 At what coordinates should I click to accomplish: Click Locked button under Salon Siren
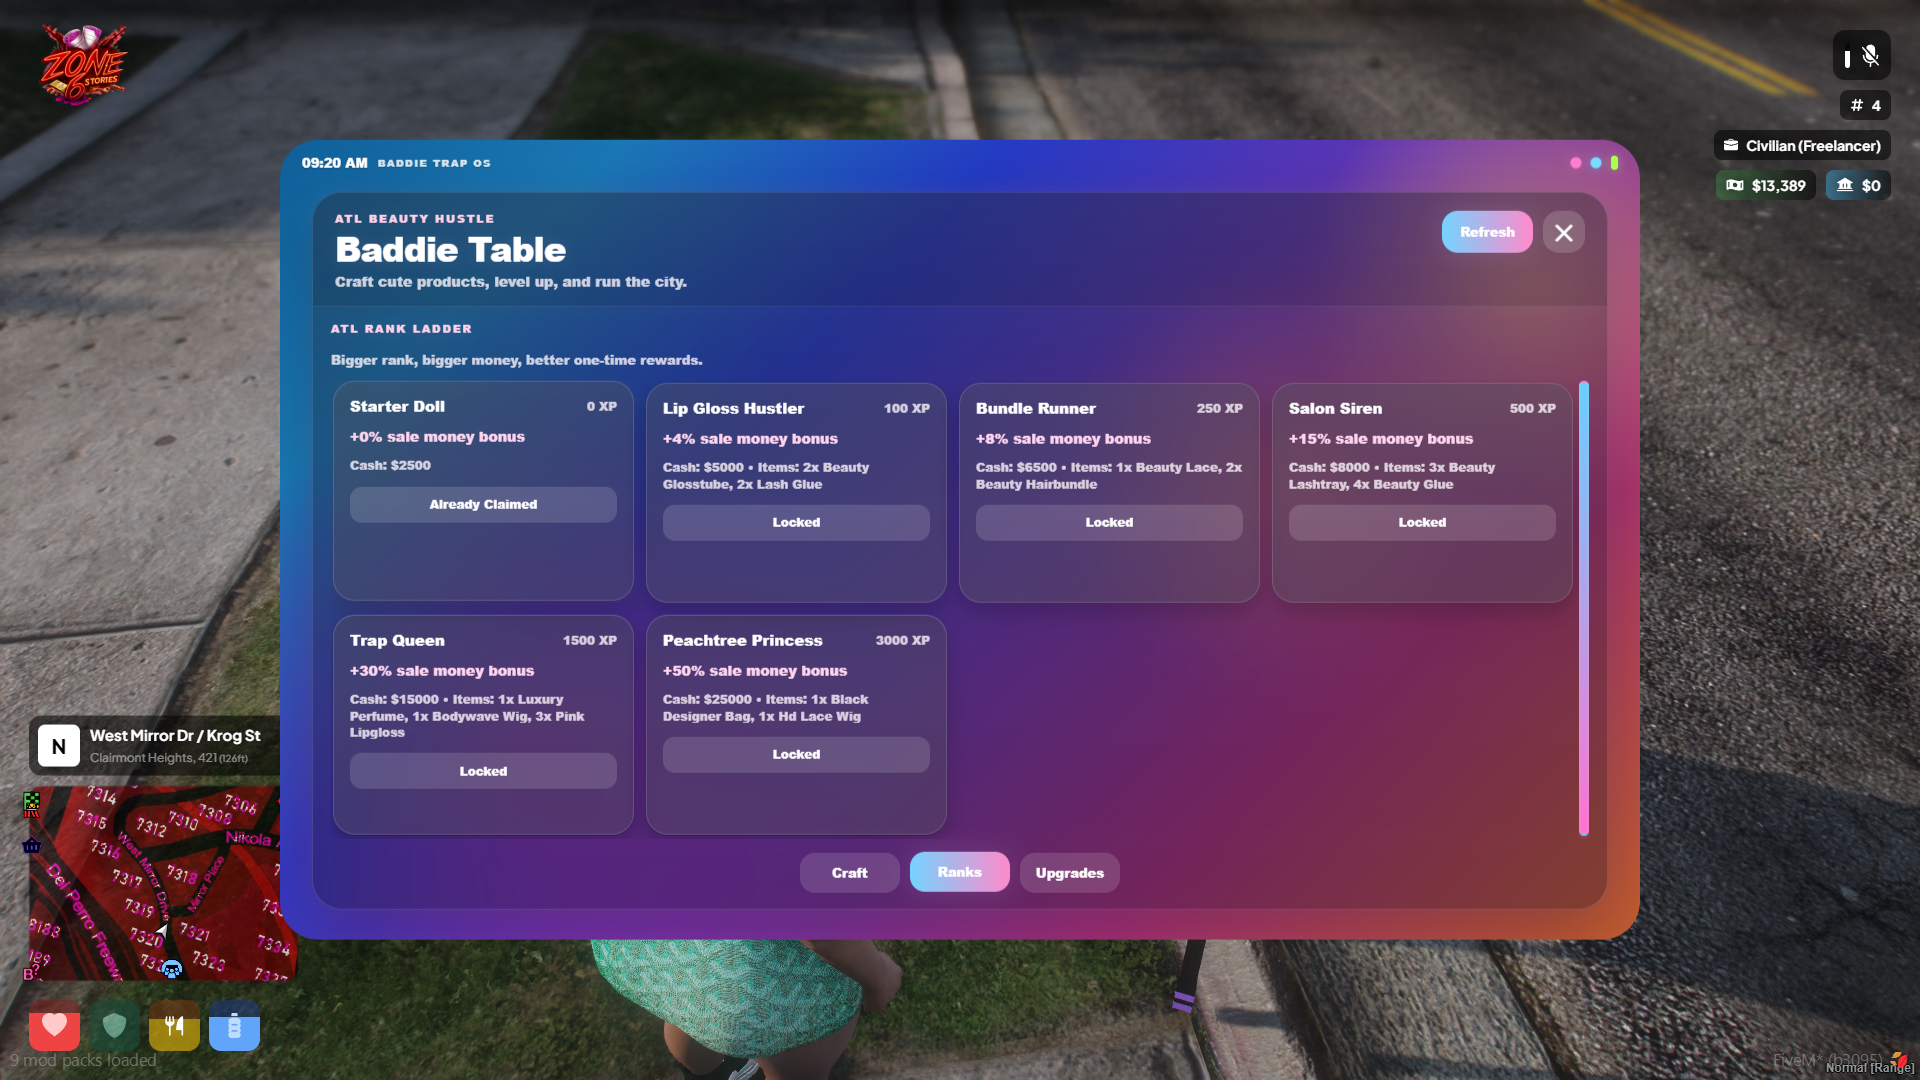click(1422, 523)
